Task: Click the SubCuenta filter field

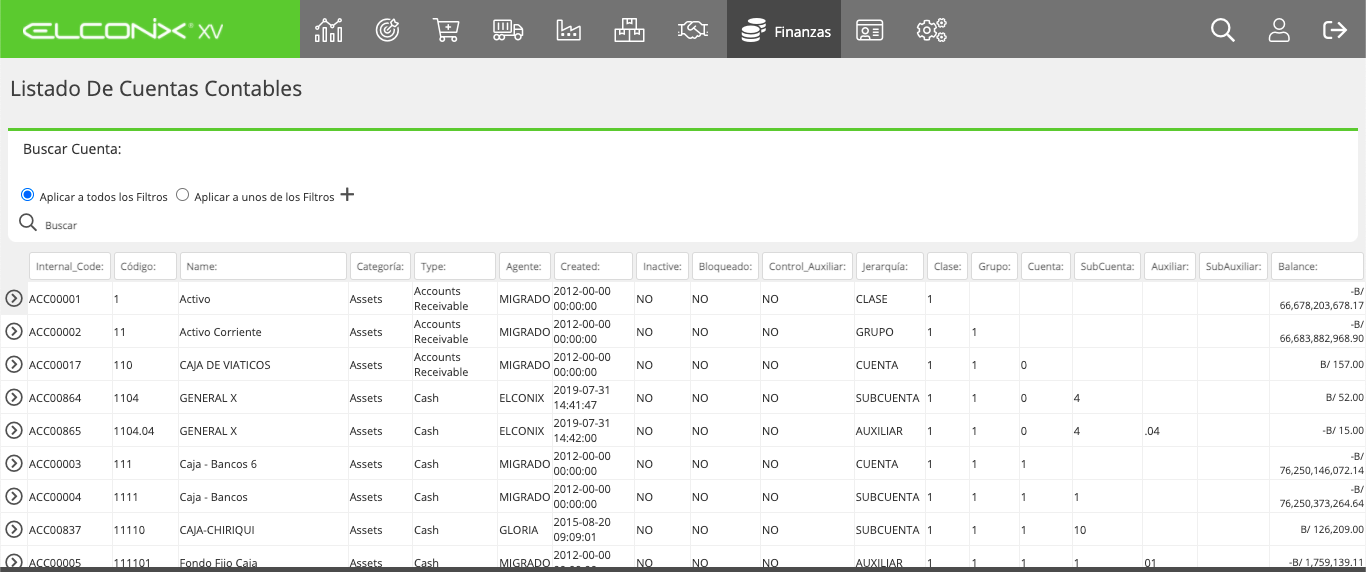Action: (1108, 266)
